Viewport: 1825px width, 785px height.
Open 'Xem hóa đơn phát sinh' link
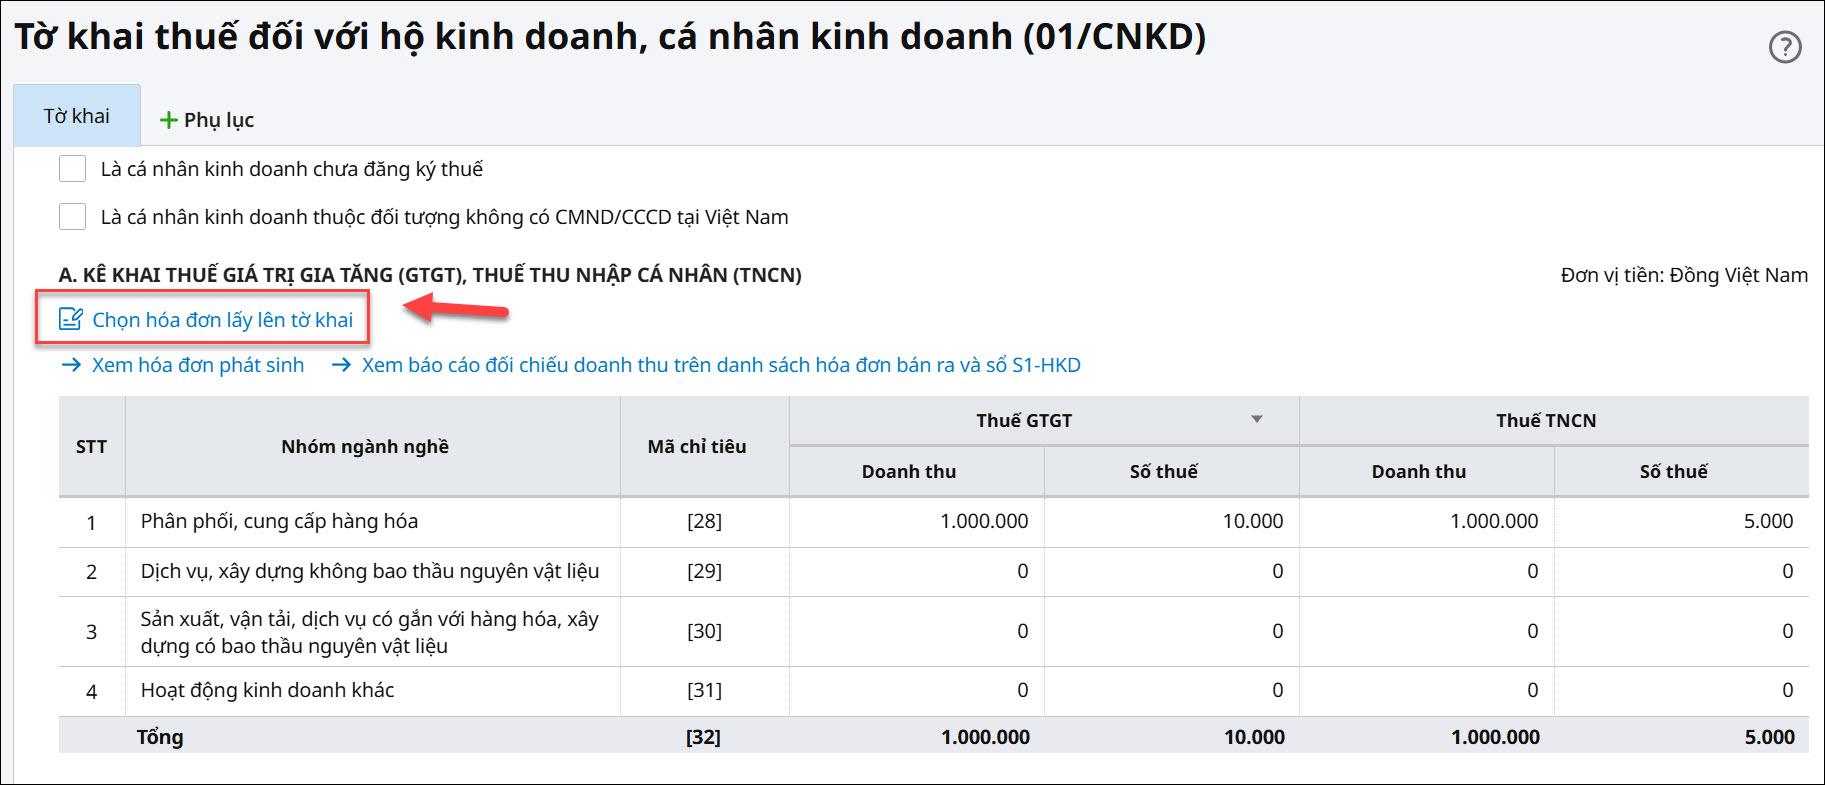click(x=198, y=365)
